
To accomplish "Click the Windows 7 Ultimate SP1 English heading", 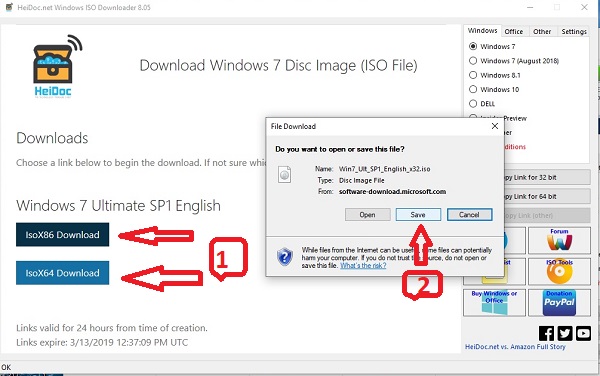I will [x=118, y=206].
